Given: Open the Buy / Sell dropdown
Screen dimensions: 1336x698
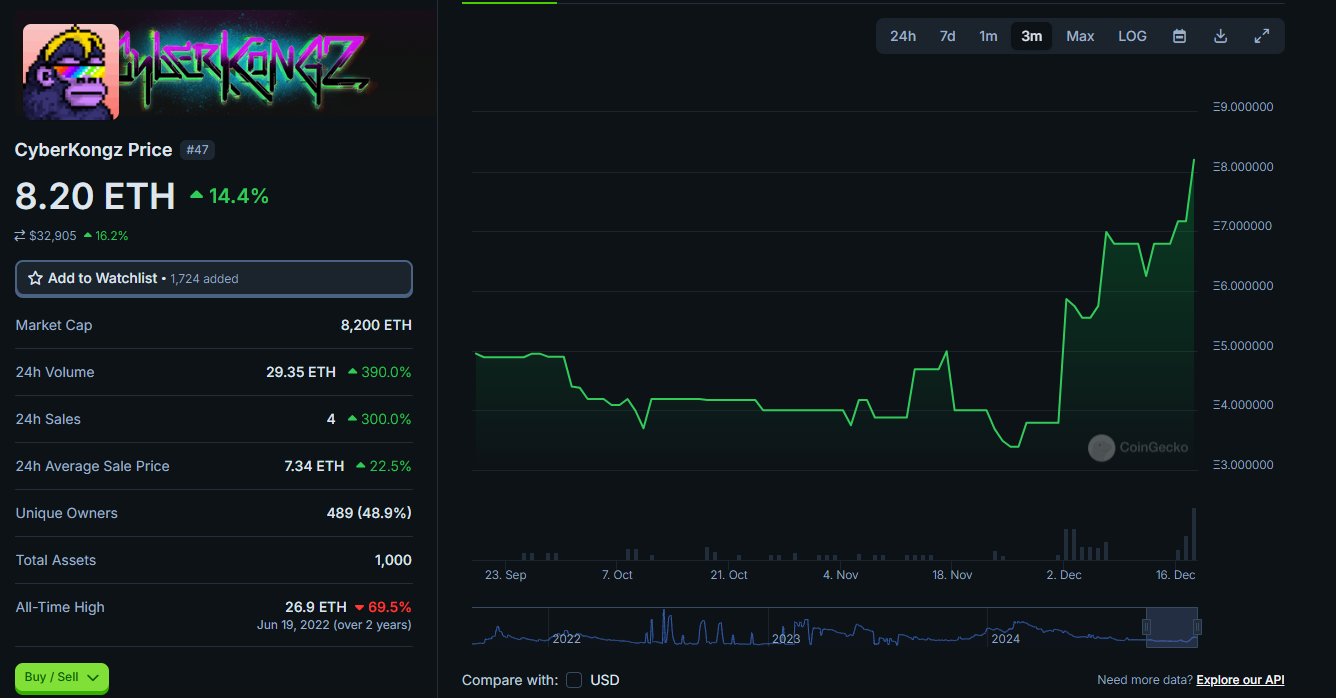Looking at the screenshot, I should [x=62, y=677].
